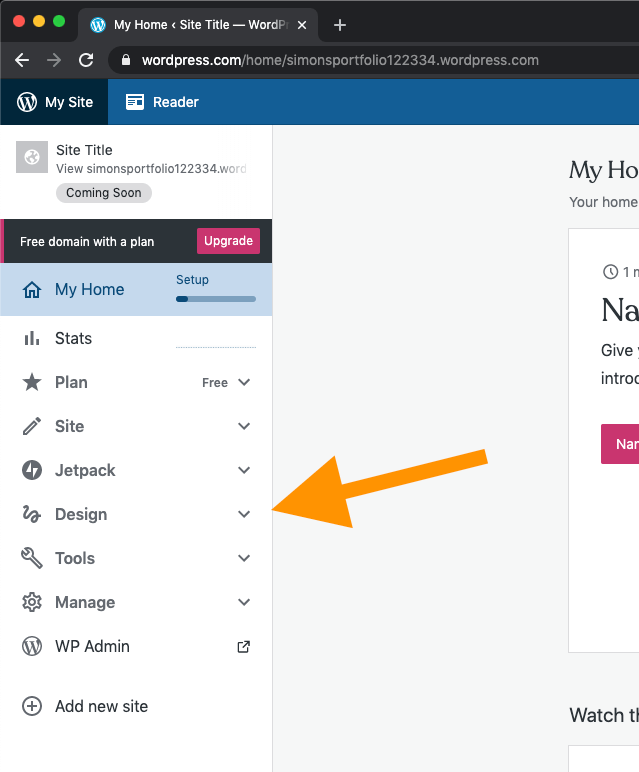639x772 pixels.
Task: Open the Reader icon in top bar
Action: (135, 102)
